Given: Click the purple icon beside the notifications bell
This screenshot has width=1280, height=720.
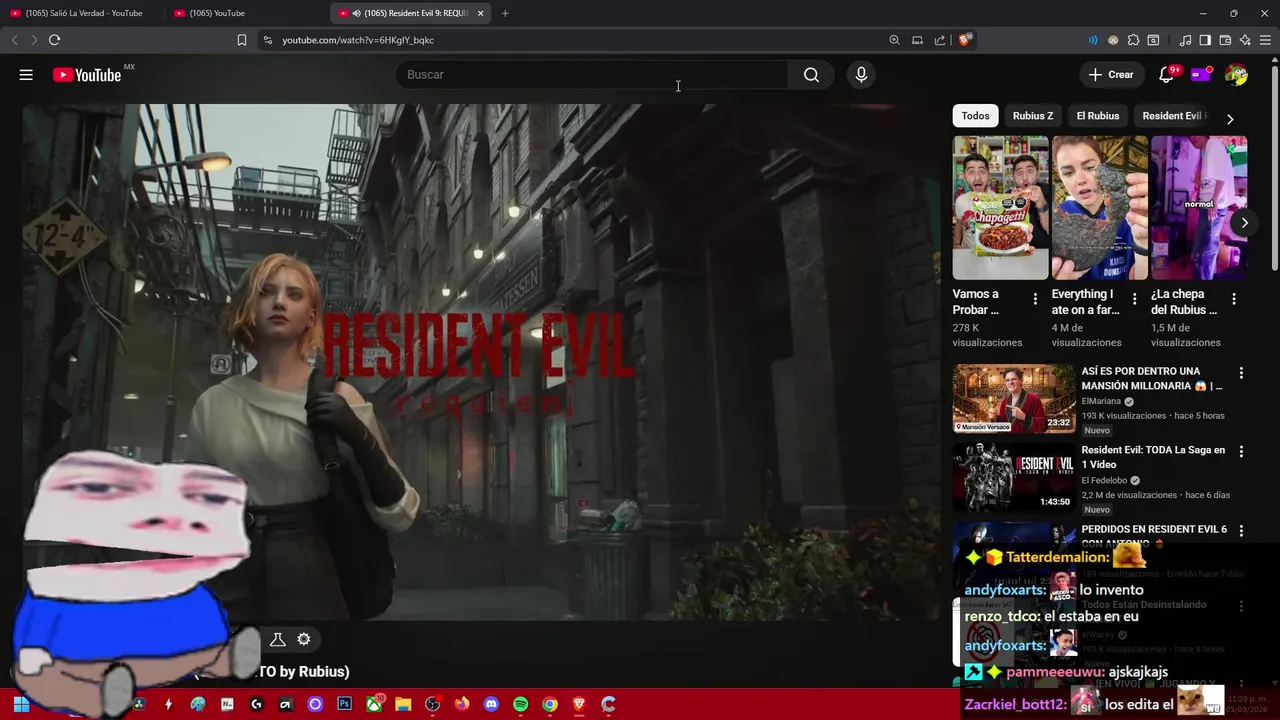Looking at the screenshot, I should click(x=1201, y=74).
